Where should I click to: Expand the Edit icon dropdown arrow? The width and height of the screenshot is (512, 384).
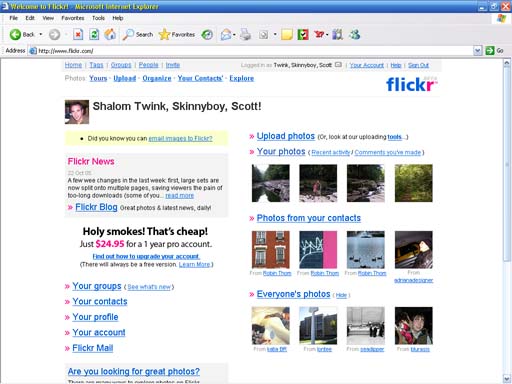pos(275,34)
